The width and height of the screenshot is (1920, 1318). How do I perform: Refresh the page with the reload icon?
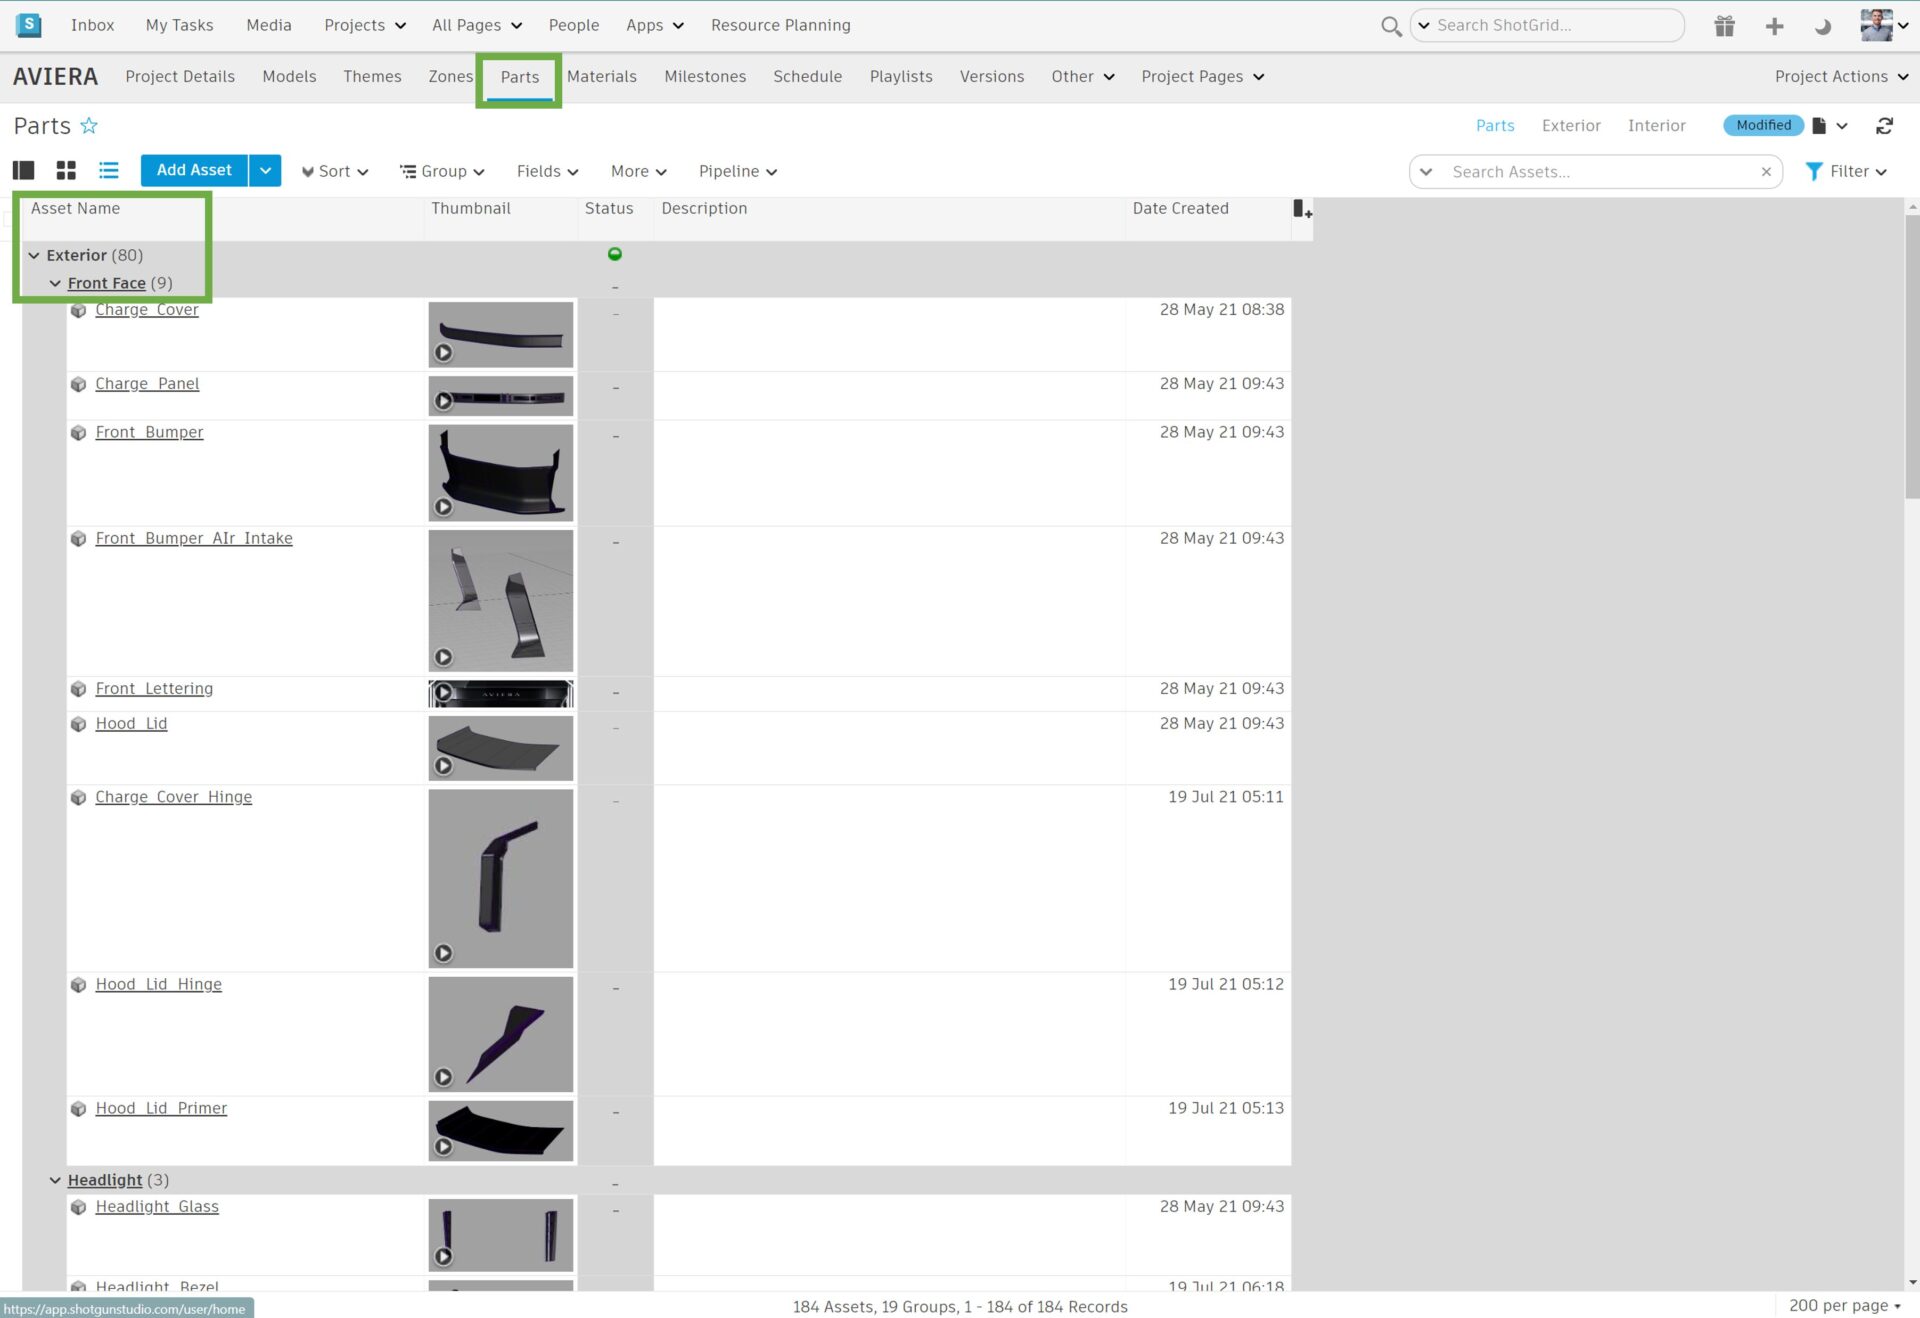[1884, 125]
